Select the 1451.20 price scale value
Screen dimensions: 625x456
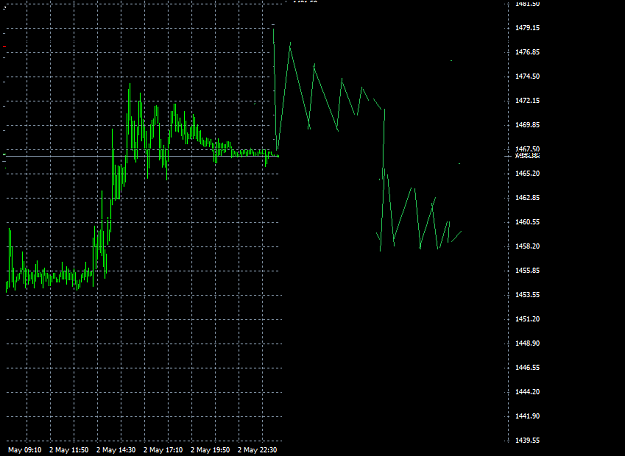tap(527, 319)
